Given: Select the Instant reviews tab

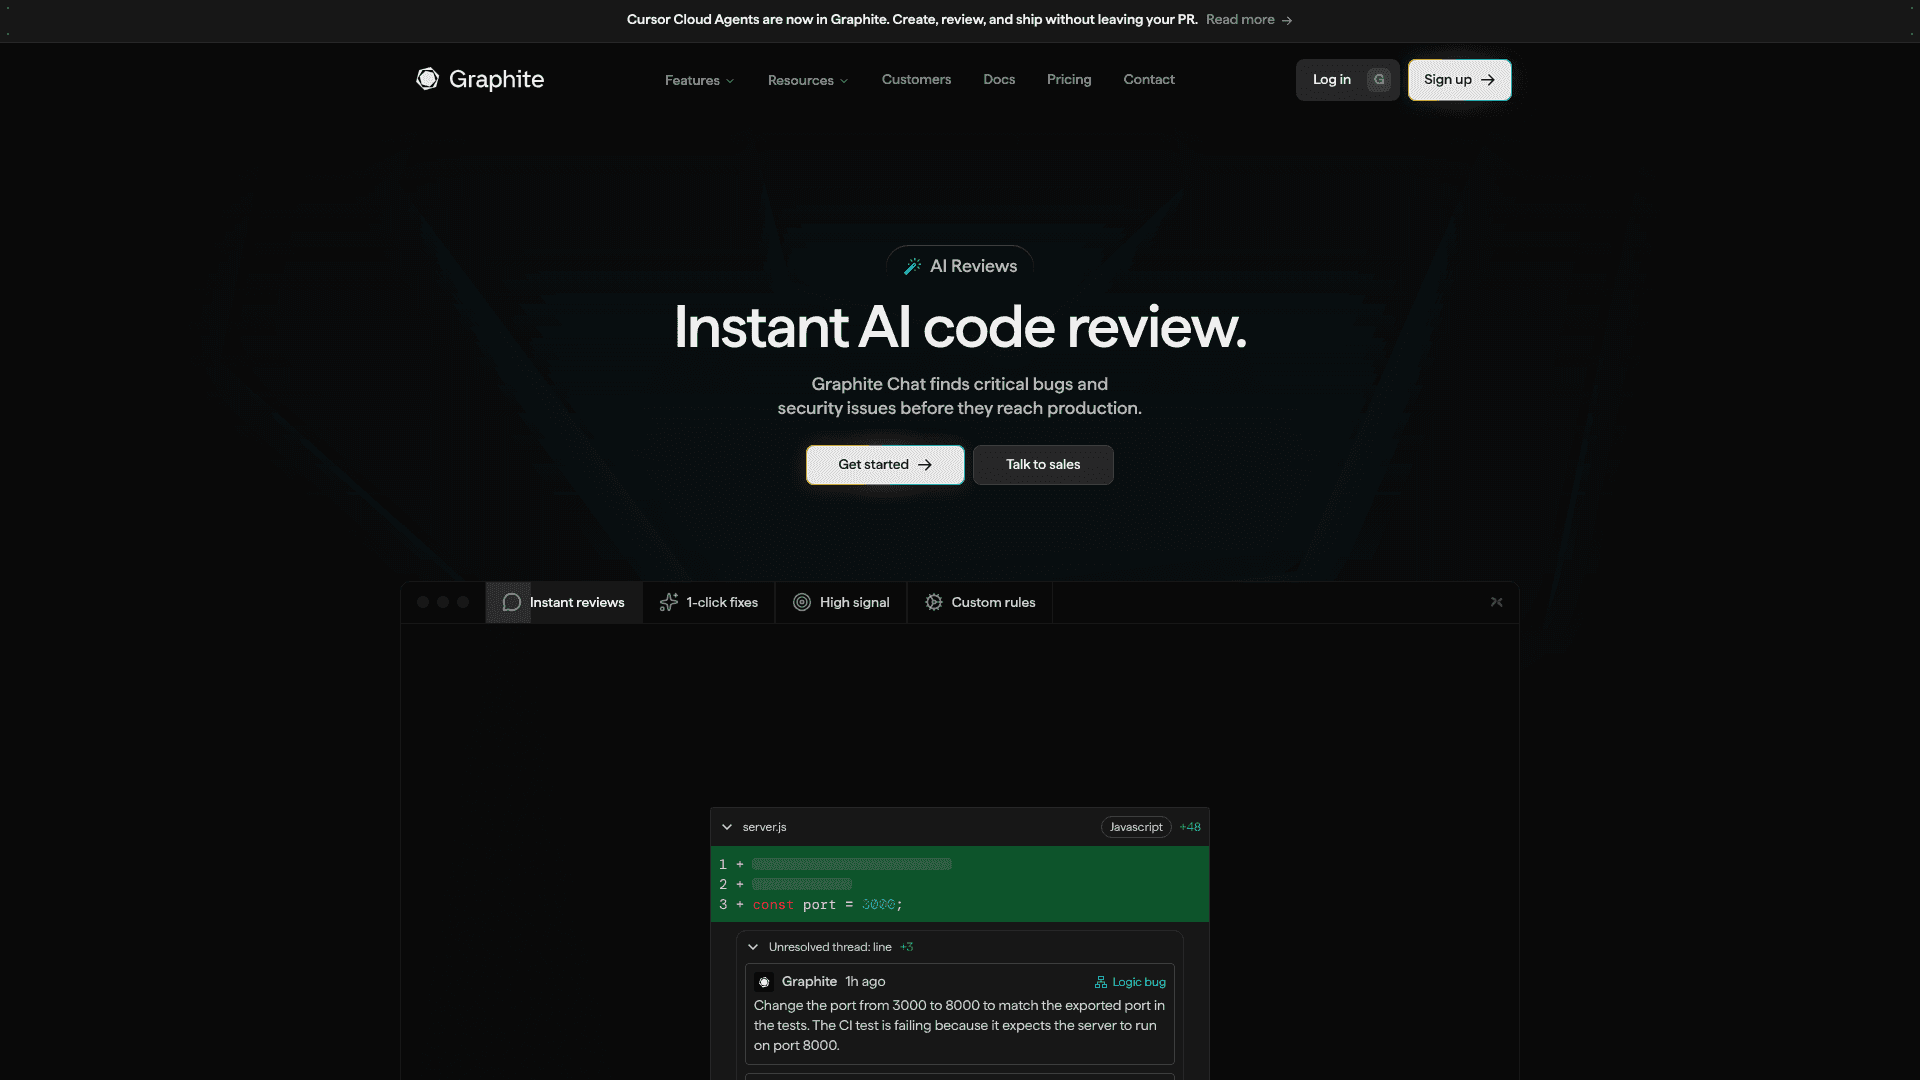Looking at the screenshot, I should click(564, 602).
